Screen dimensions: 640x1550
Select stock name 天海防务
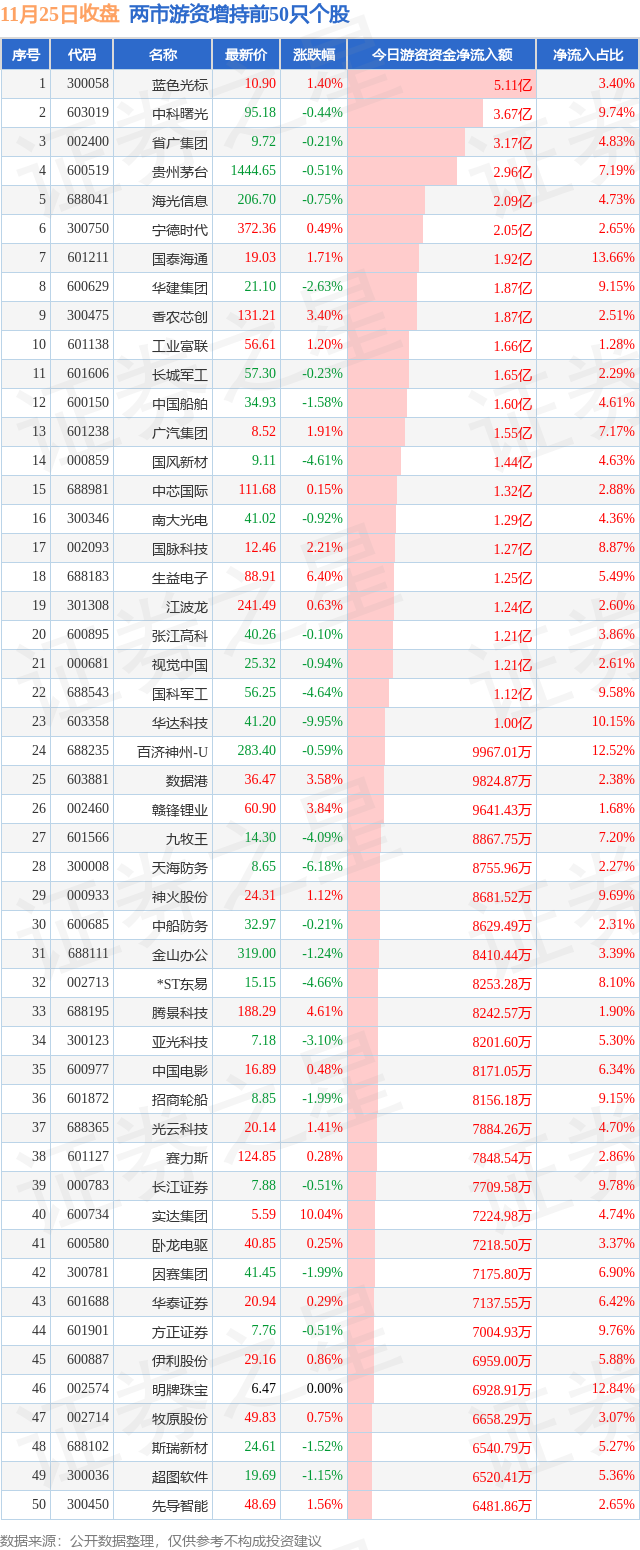pyautogui.click(x=180, y=867)
